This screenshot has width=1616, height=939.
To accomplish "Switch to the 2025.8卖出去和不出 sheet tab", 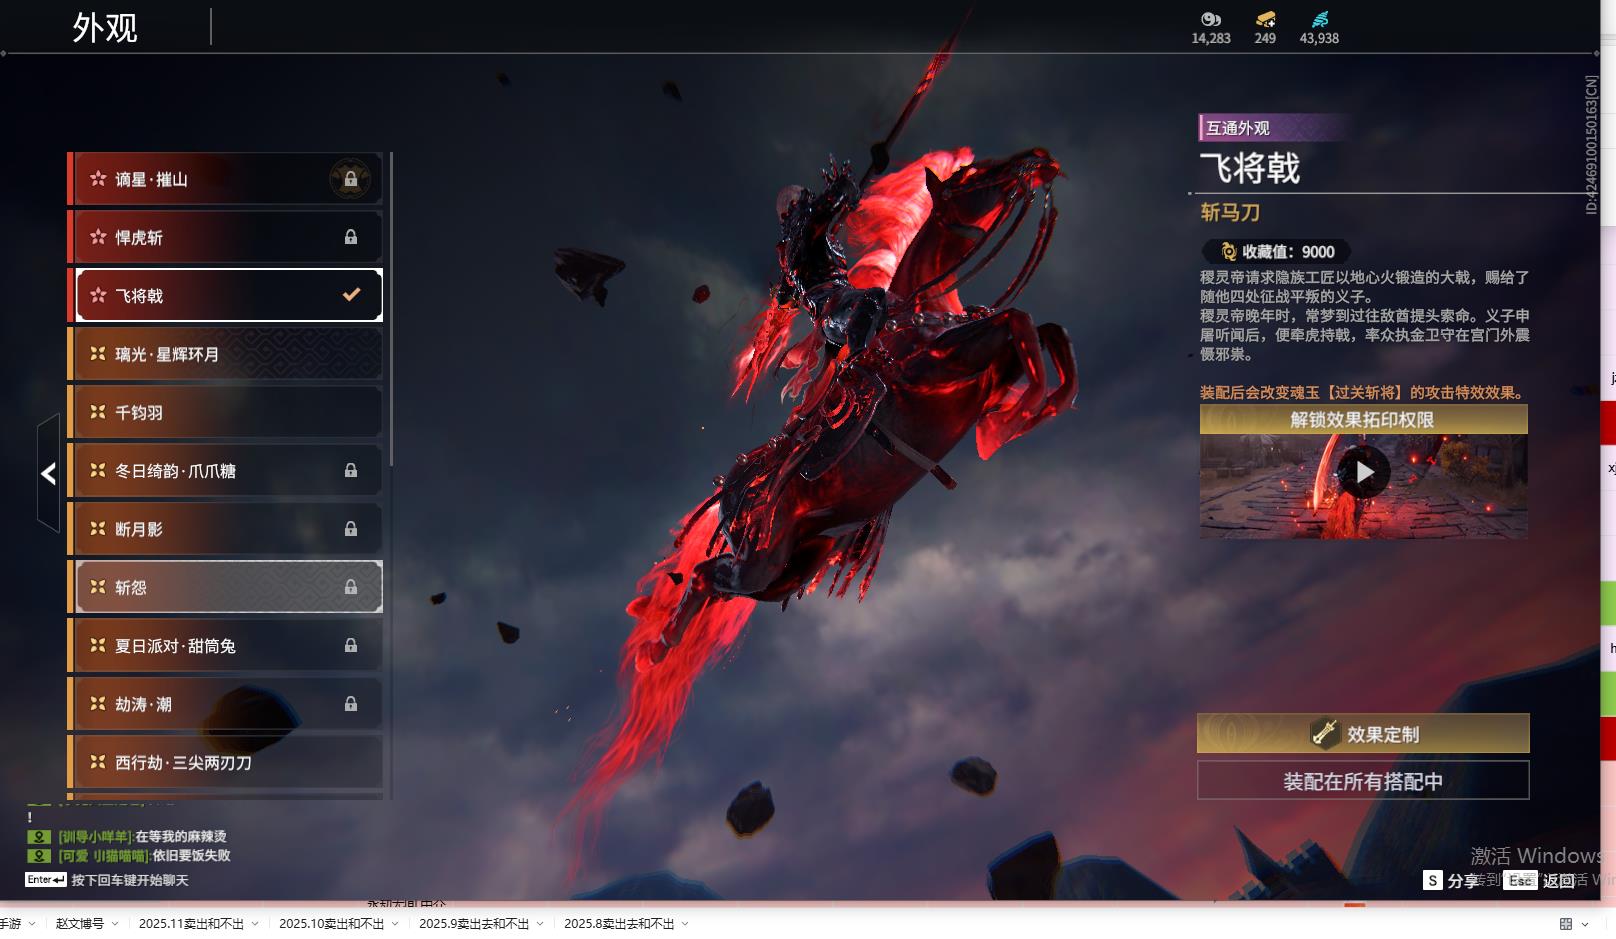I will pyautogui.click(x=618, y=924).
